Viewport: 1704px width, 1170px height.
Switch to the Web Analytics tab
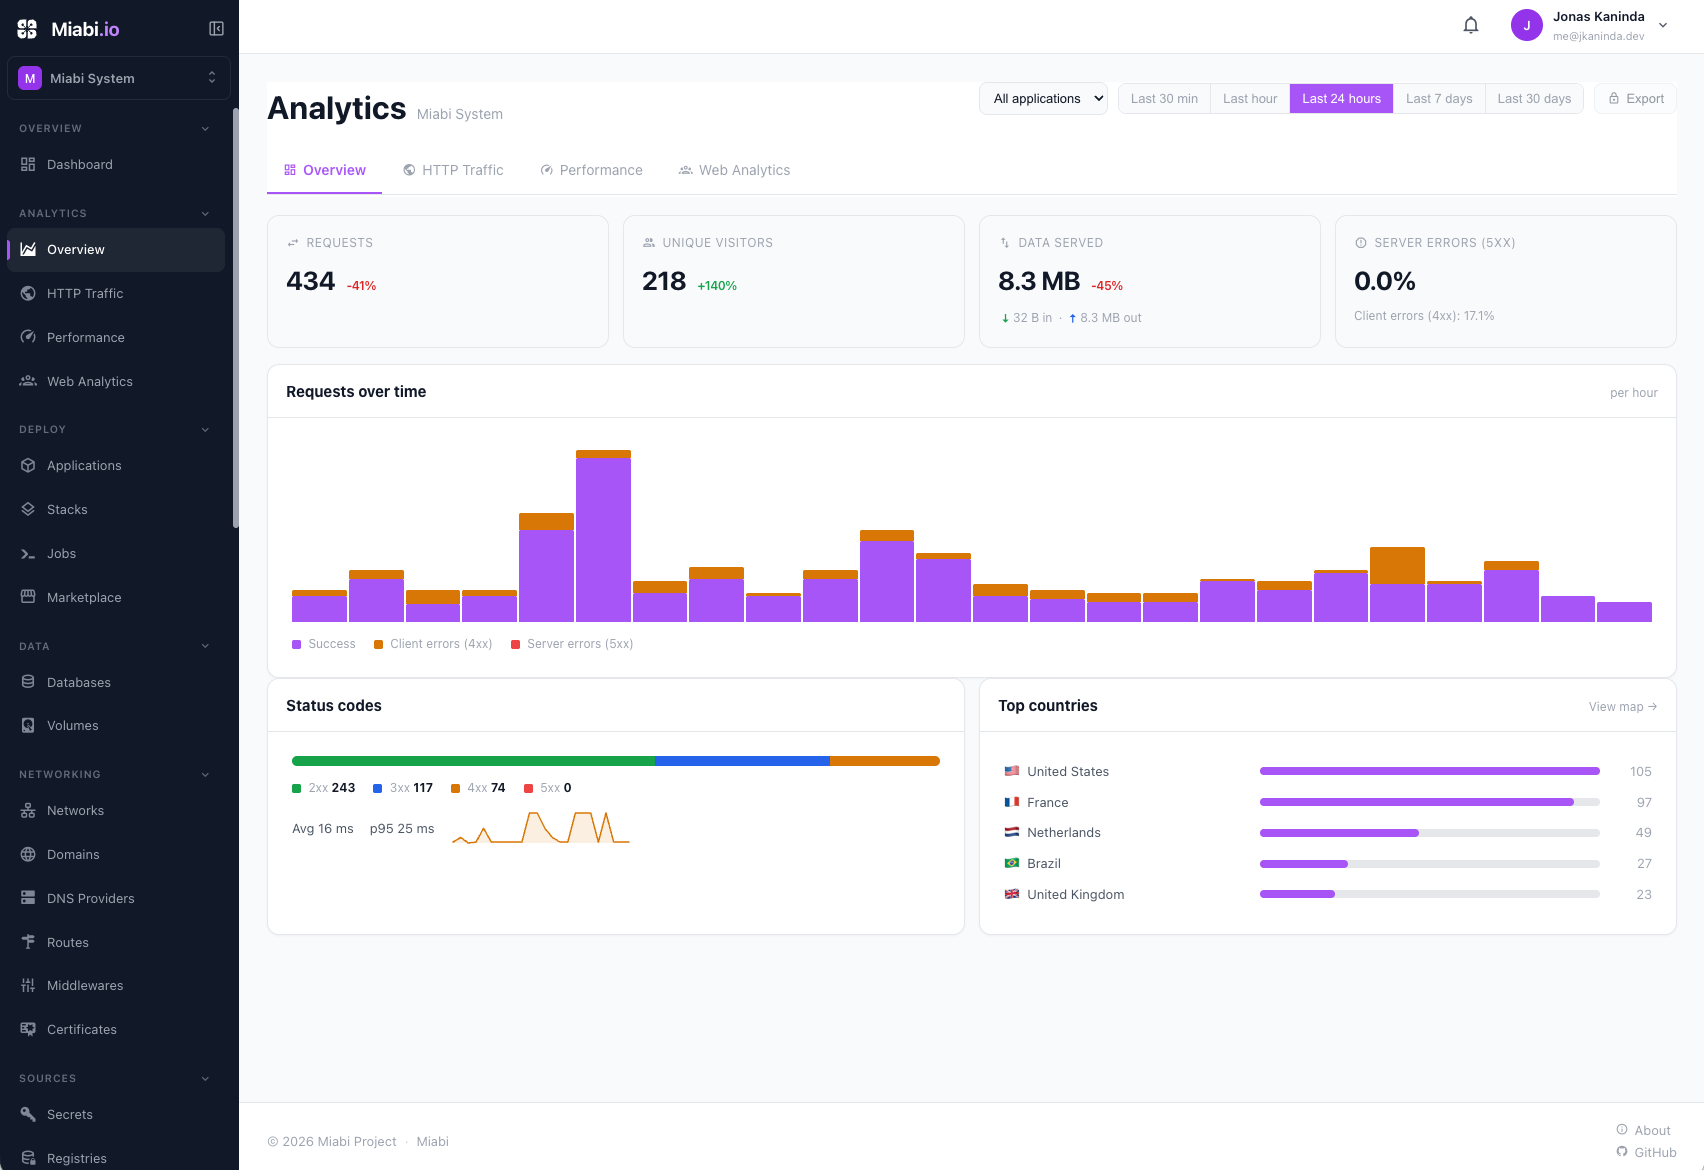(x=735, y=170)
